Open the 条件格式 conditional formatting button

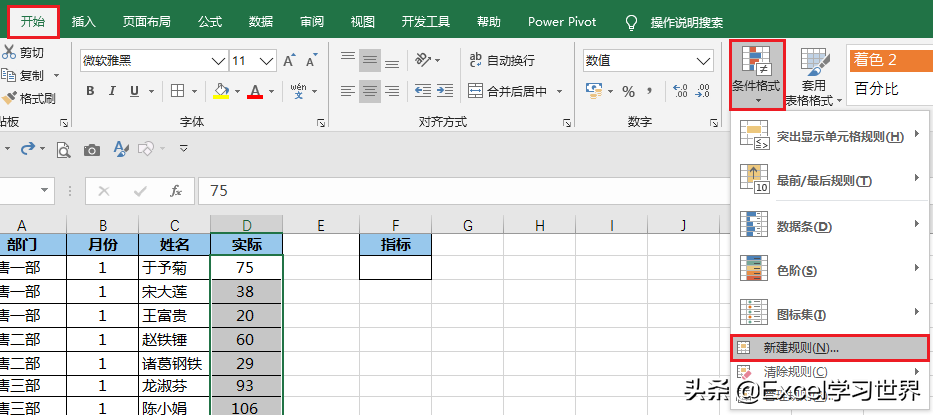757,74
